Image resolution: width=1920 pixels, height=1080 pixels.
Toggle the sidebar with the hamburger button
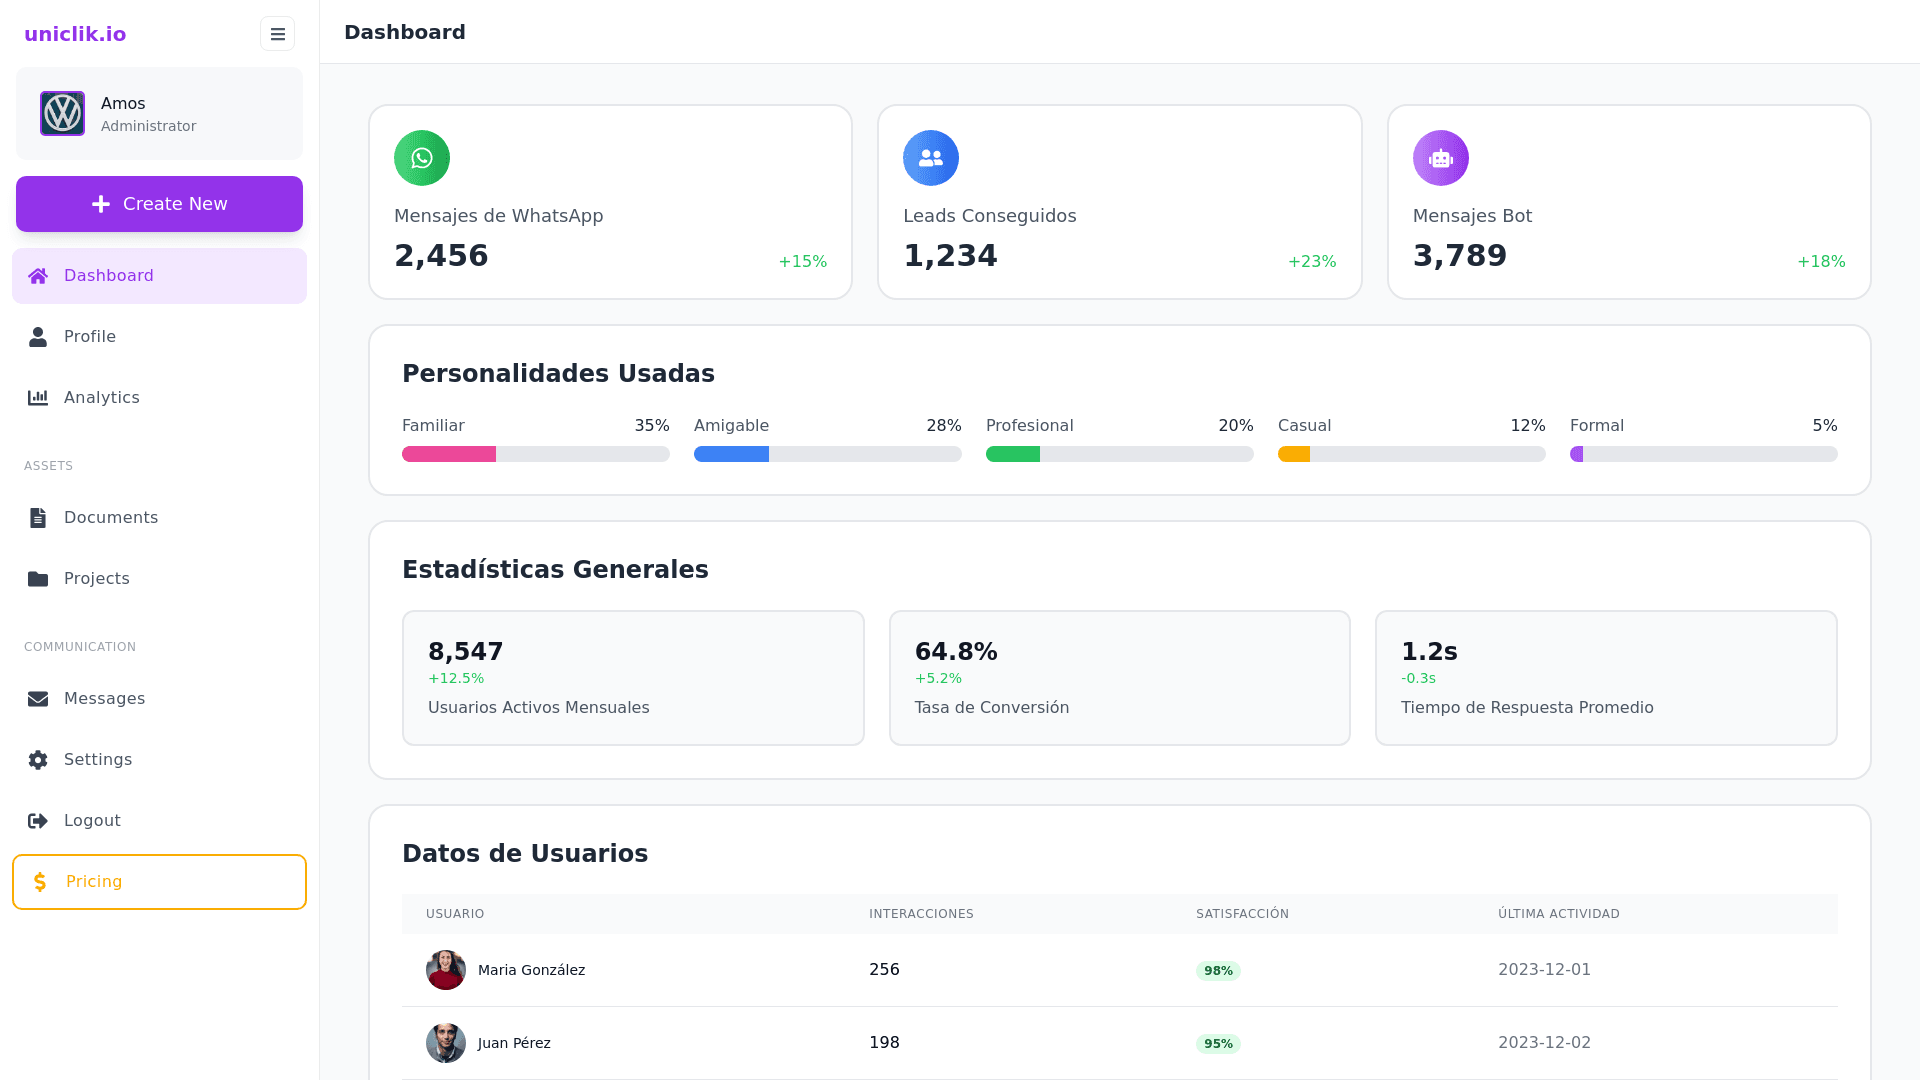point(277,33)
